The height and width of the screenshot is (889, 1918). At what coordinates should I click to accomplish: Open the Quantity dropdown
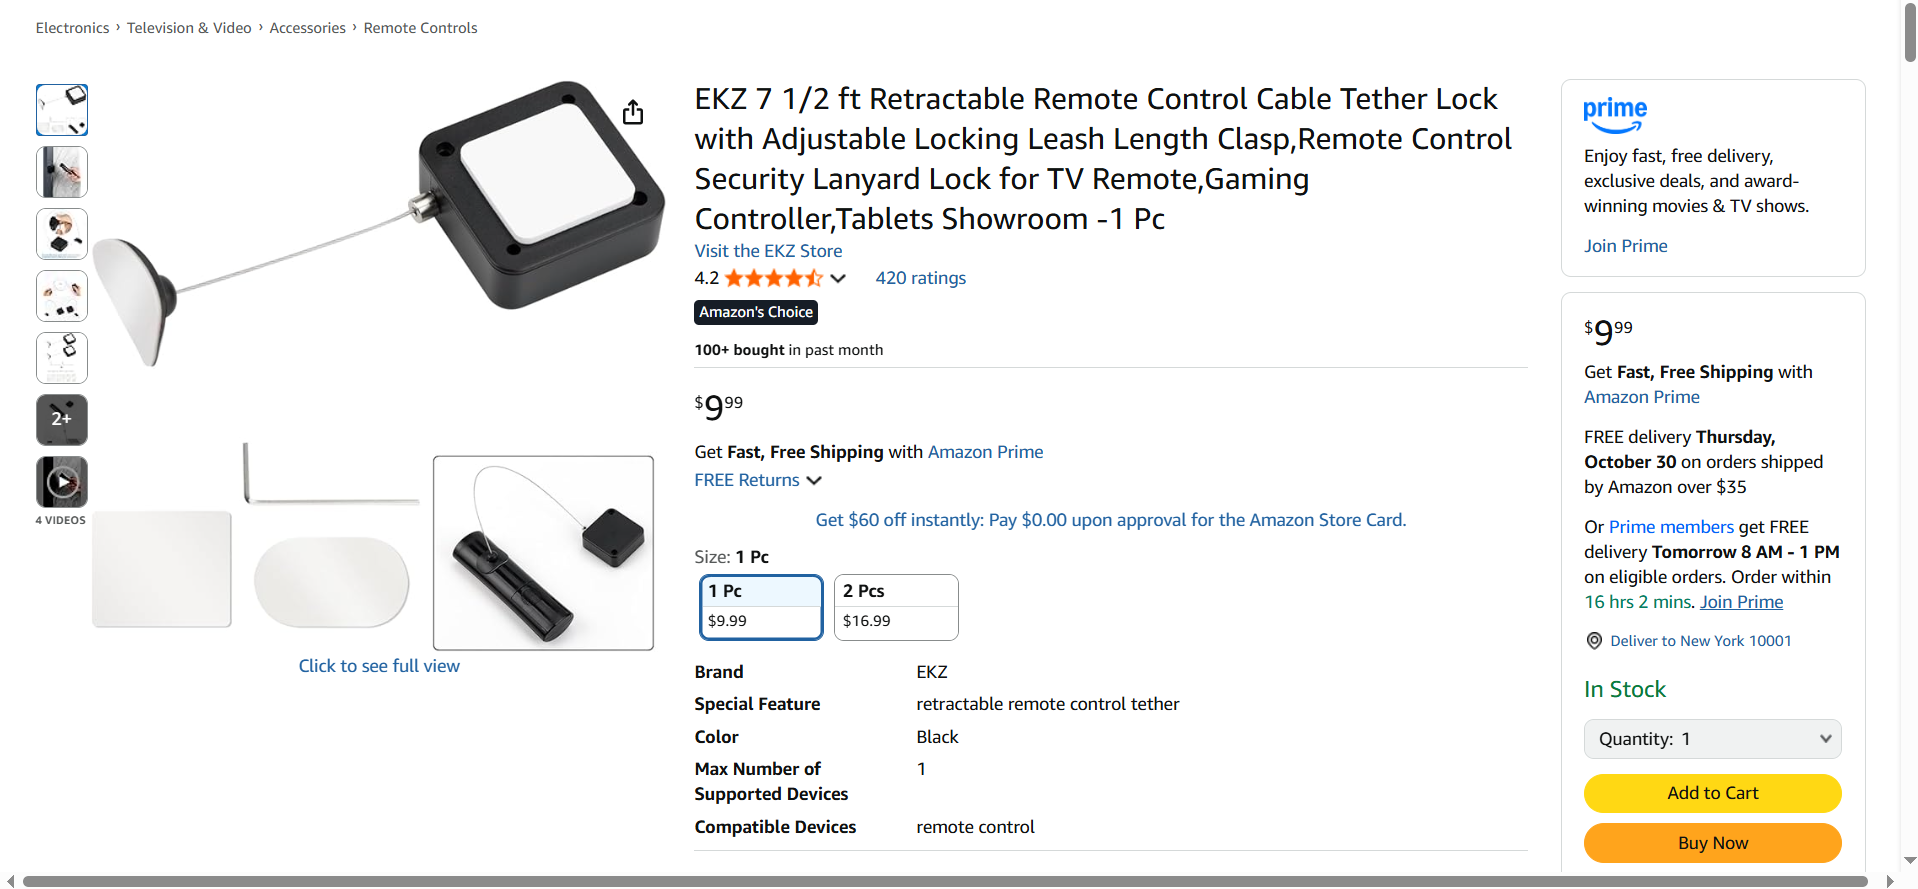click(x=1712, y=739)
